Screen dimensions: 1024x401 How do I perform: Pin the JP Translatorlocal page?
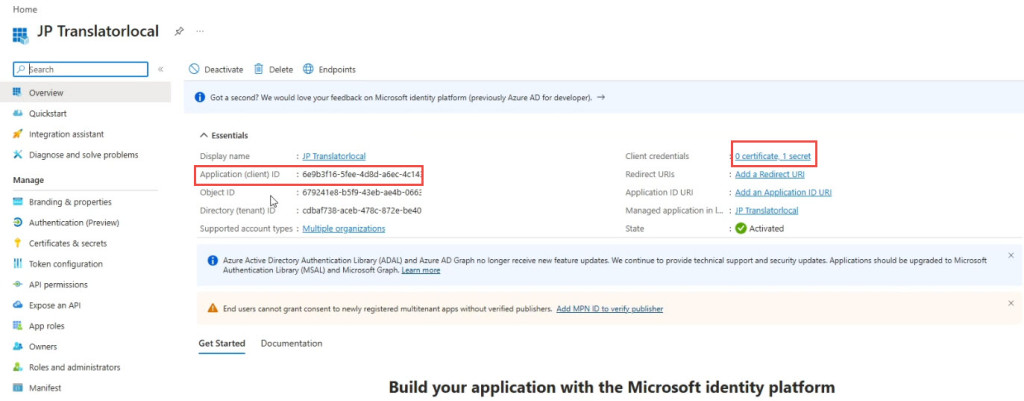coord(179,31)
